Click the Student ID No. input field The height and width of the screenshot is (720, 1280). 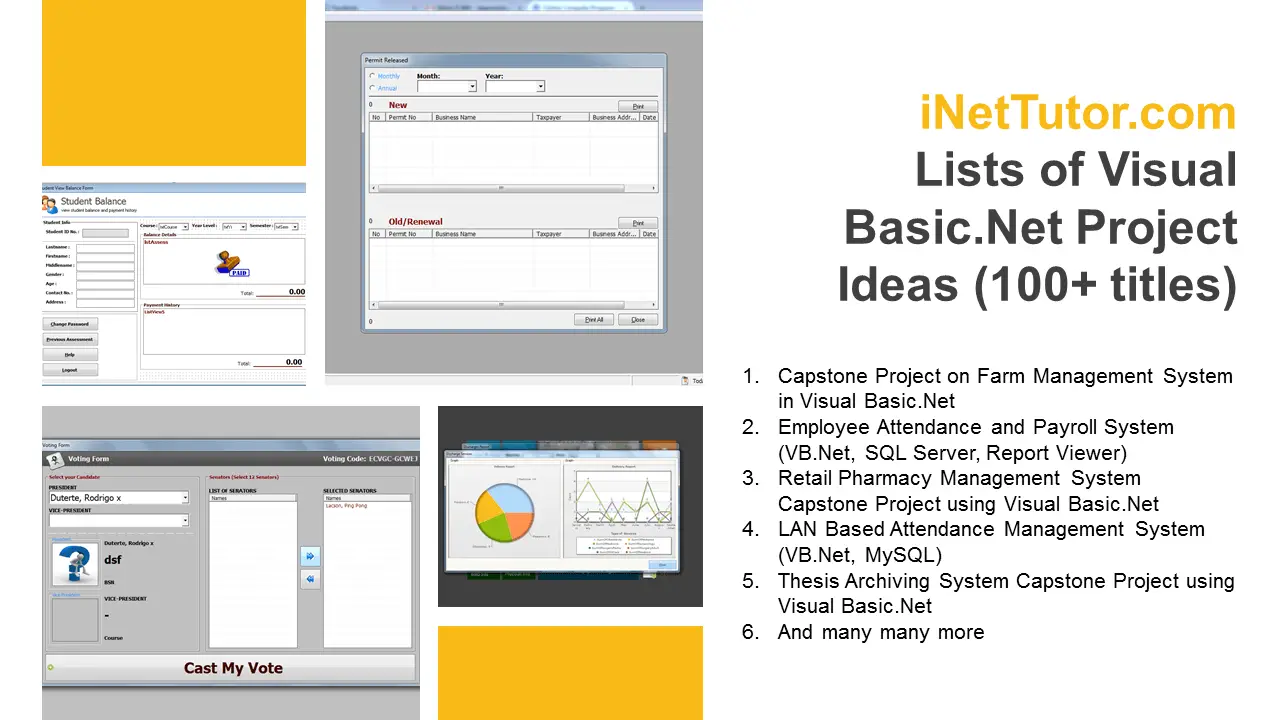(105, 233)
